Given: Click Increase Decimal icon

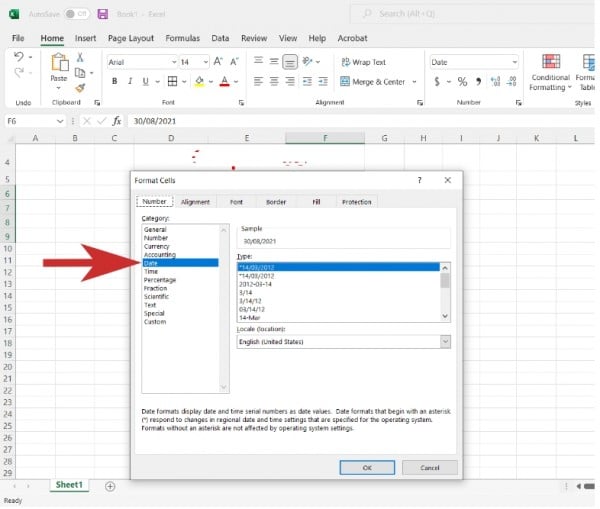Looking at the screenshot, I should [496, 82].
